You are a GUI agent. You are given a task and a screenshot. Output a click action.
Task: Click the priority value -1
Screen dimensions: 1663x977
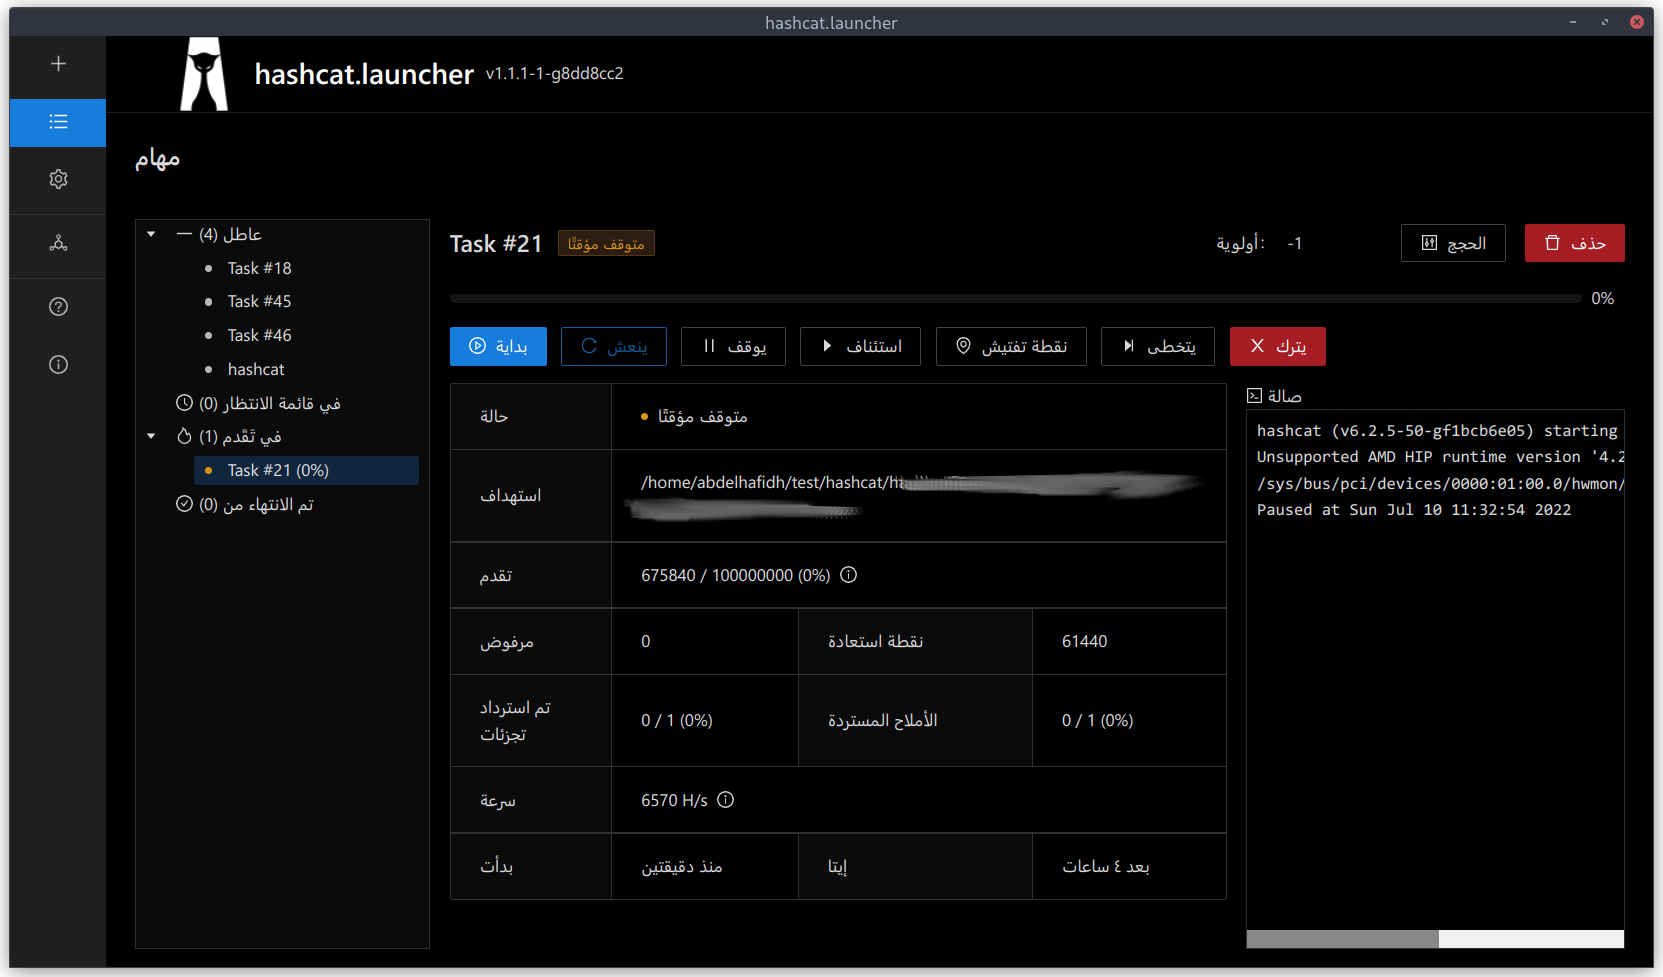[1295, 243]
